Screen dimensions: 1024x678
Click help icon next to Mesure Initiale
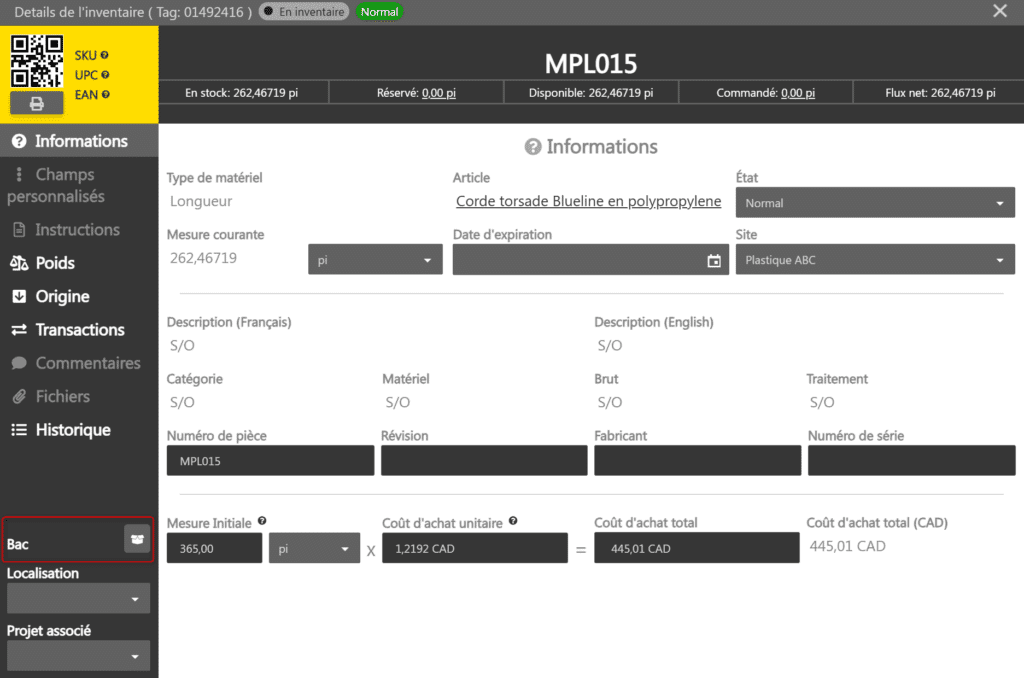tap(262, 521)
